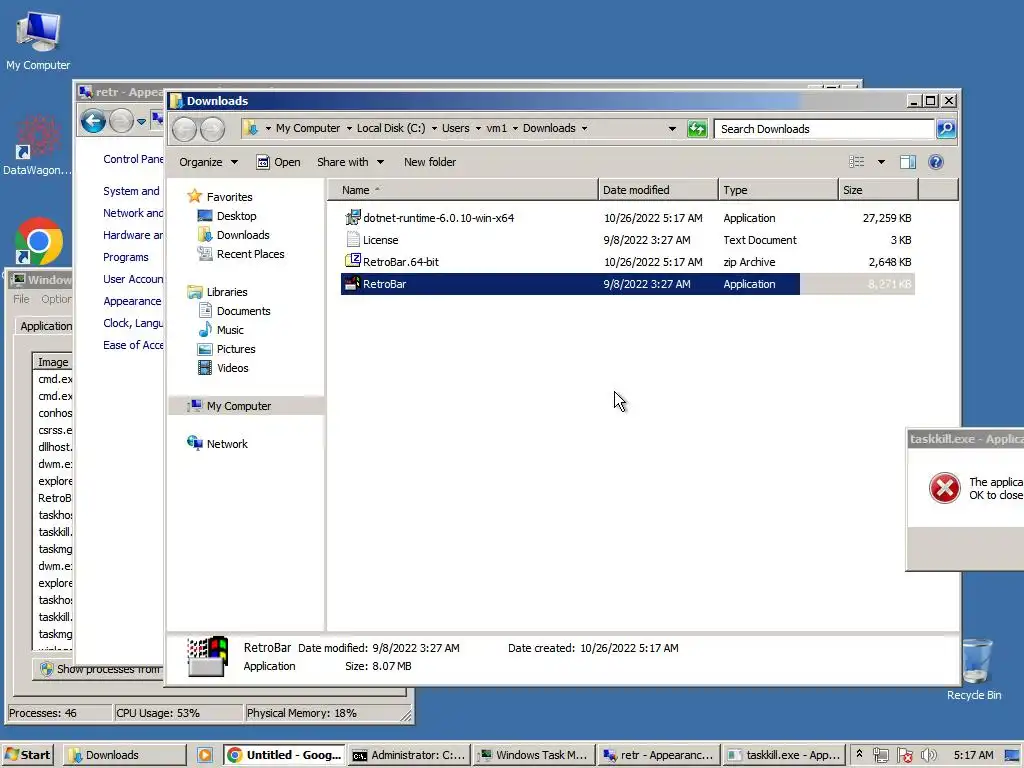Show hidden tray icons arrow
Viewport: 1024px width, 768px height.
[x=859, y=754]
